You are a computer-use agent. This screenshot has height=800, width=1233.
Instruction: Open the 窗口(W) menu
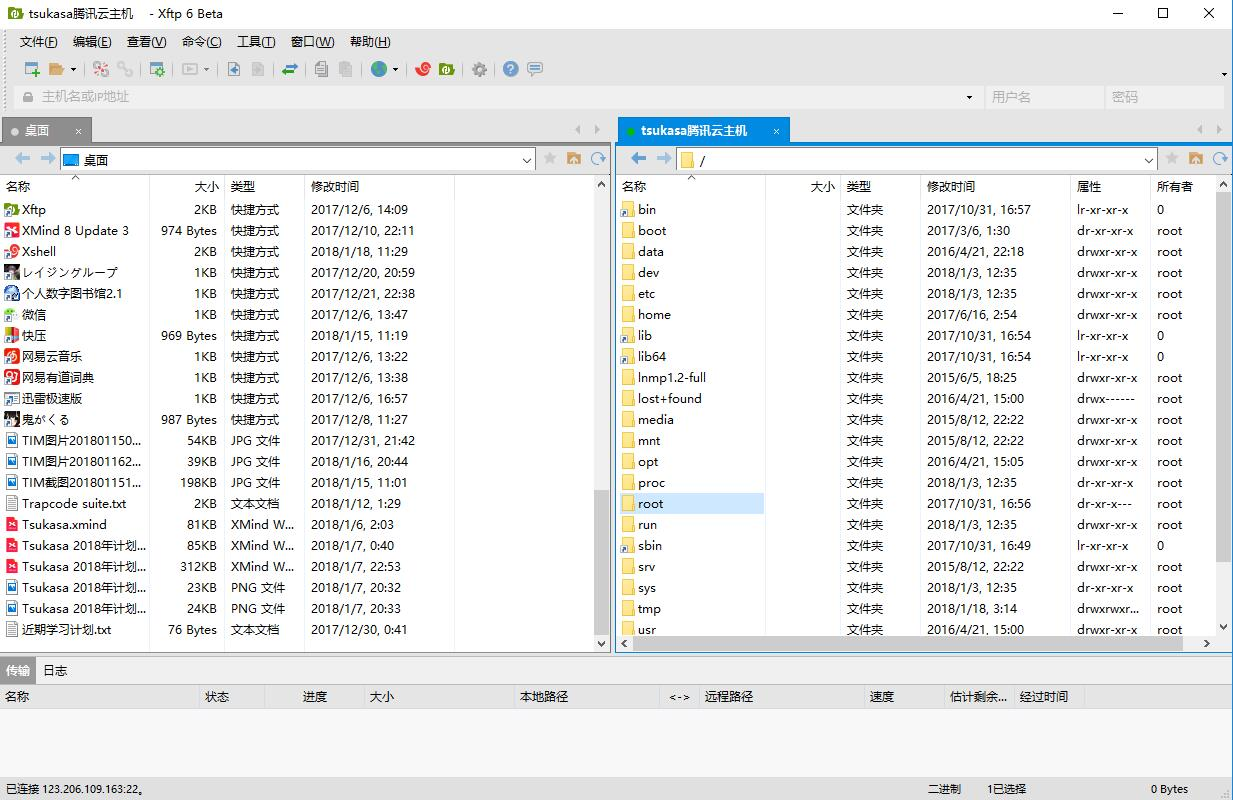[312, 42]
